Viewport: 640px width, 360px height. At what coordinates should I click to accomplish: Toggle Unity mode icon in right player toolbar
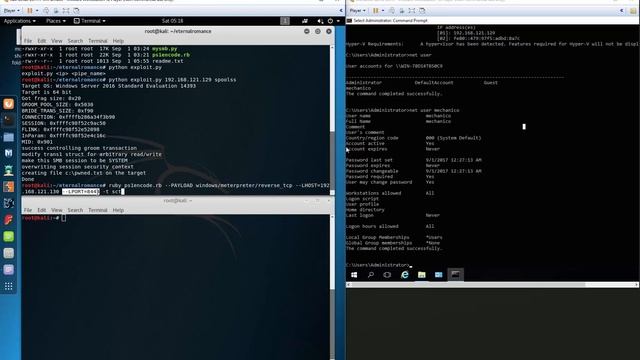[x=422, y=11]
